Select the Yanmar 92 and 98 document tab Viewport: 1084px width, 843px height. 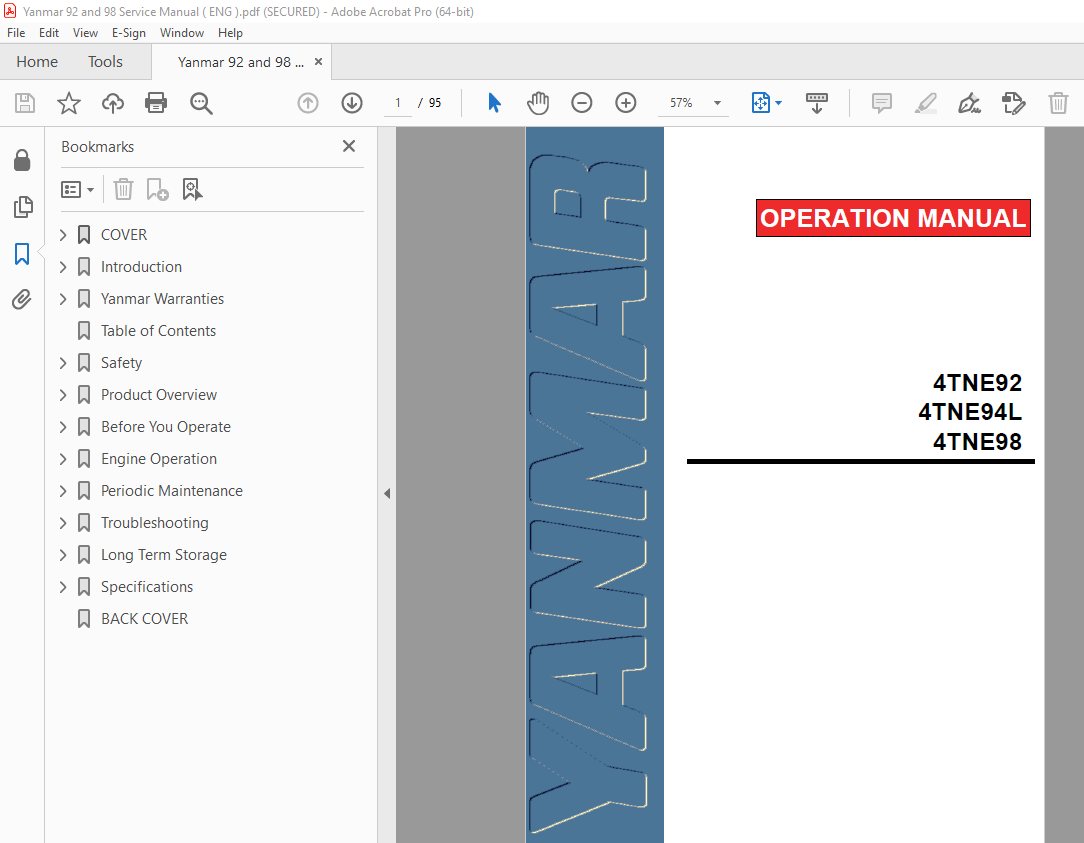tap(241, 62)
